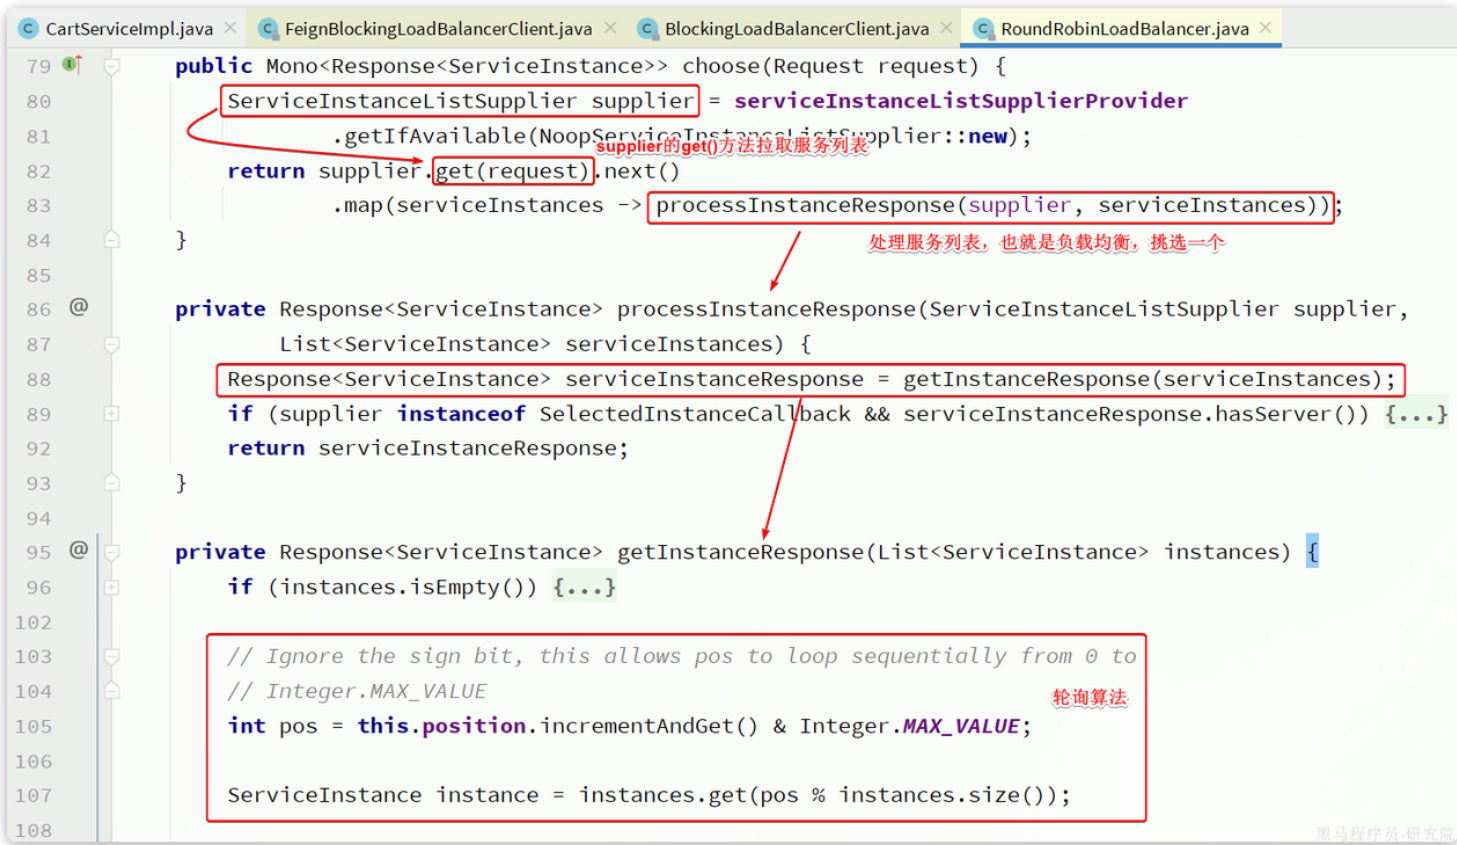Collapse the comment block fold at line 103
Screen dimensions: 1457x845
coord(112,657)
